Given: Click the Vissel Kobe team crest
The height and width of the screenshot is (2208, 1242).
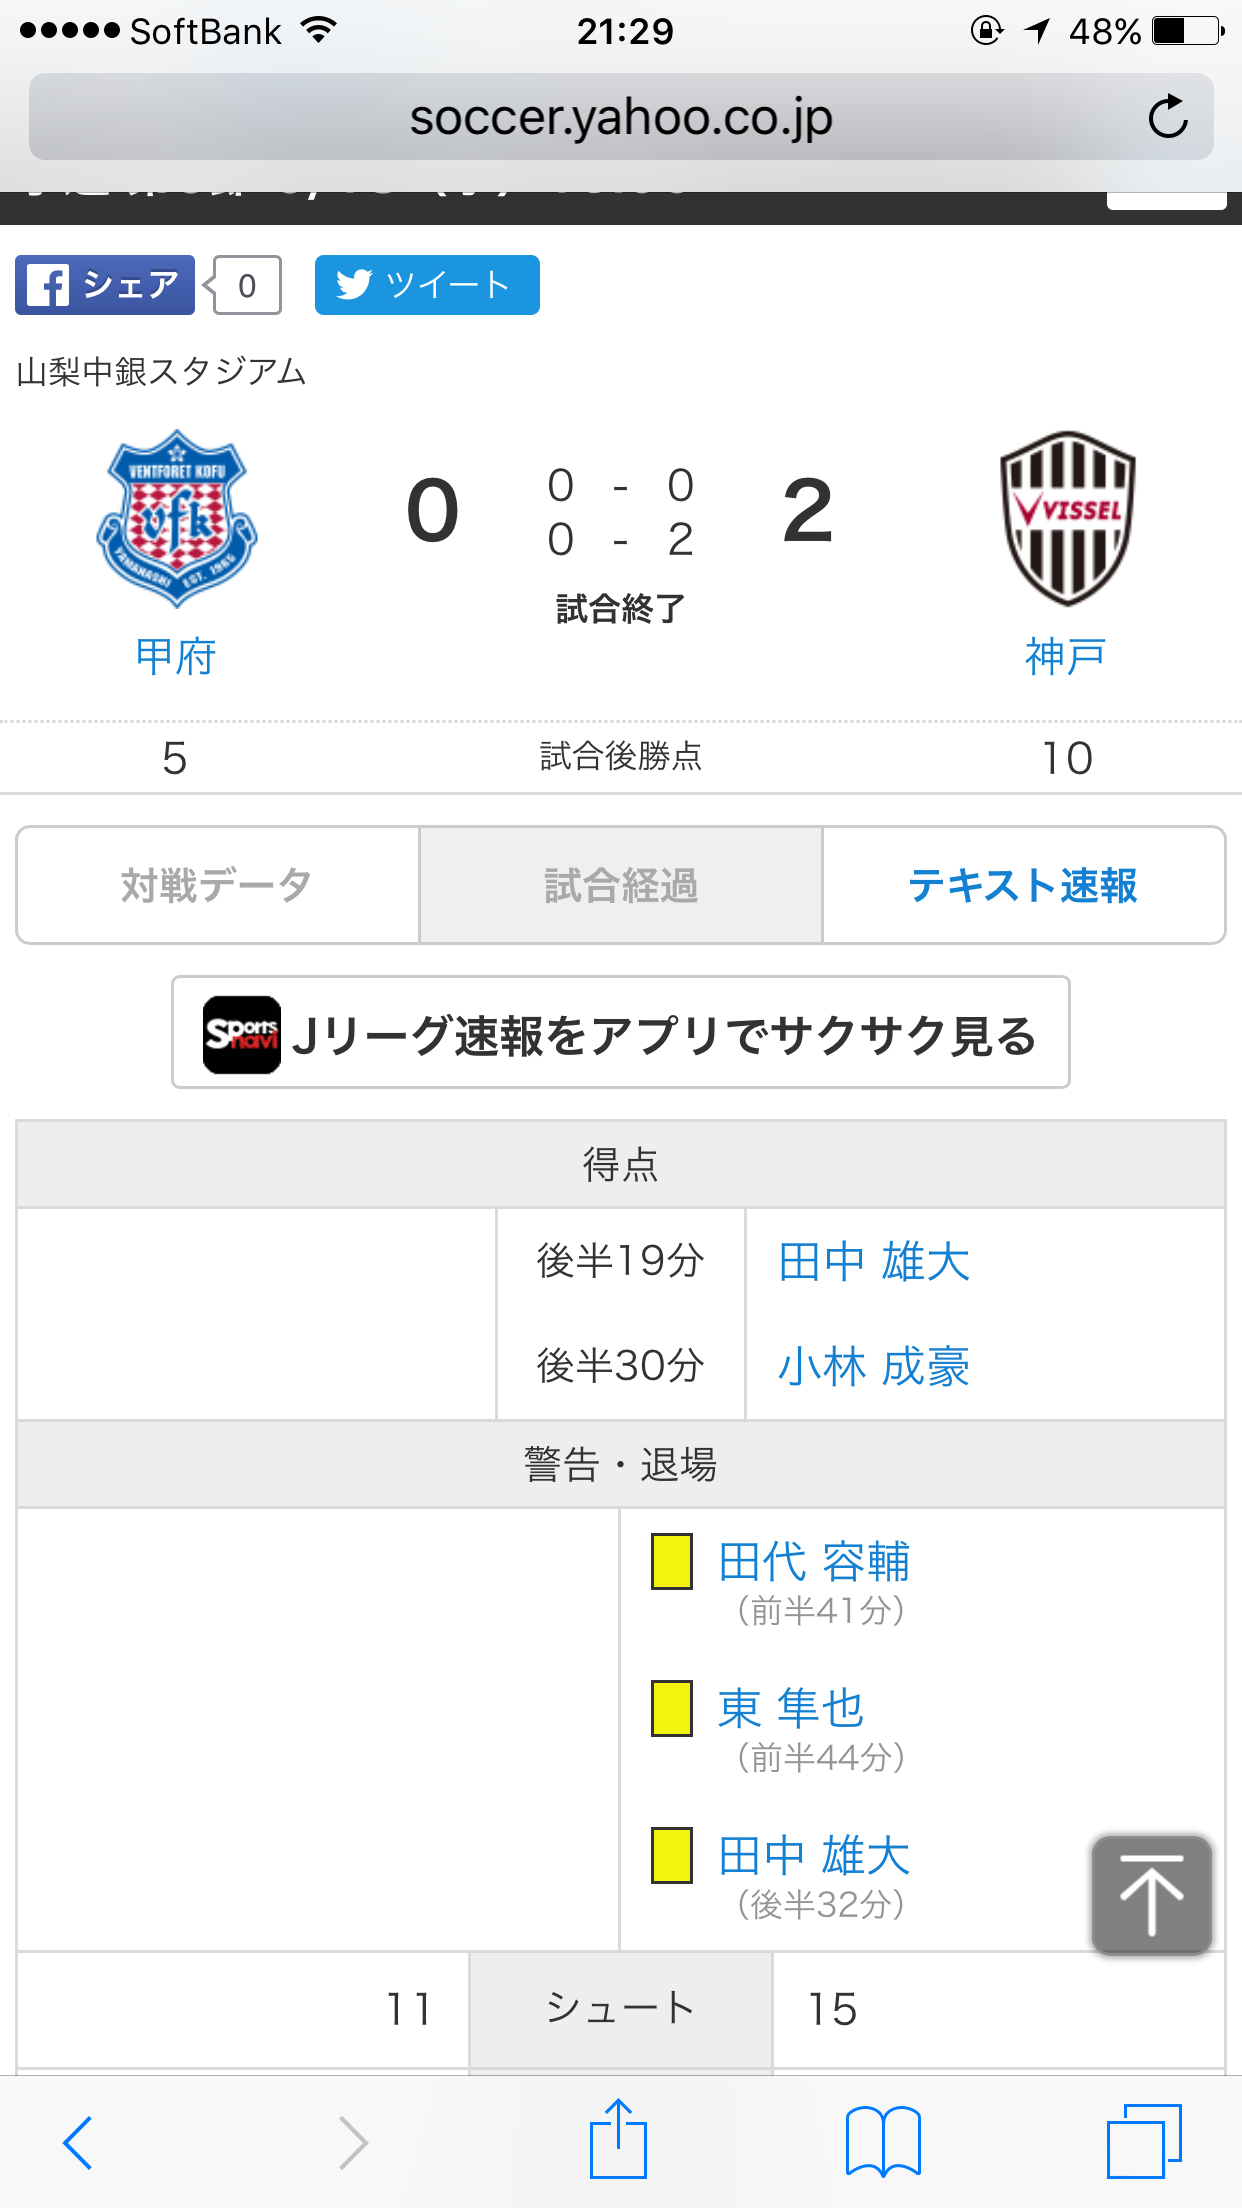Looking at the screenshot, I should pyautogui.click(x=1067, y=518).
